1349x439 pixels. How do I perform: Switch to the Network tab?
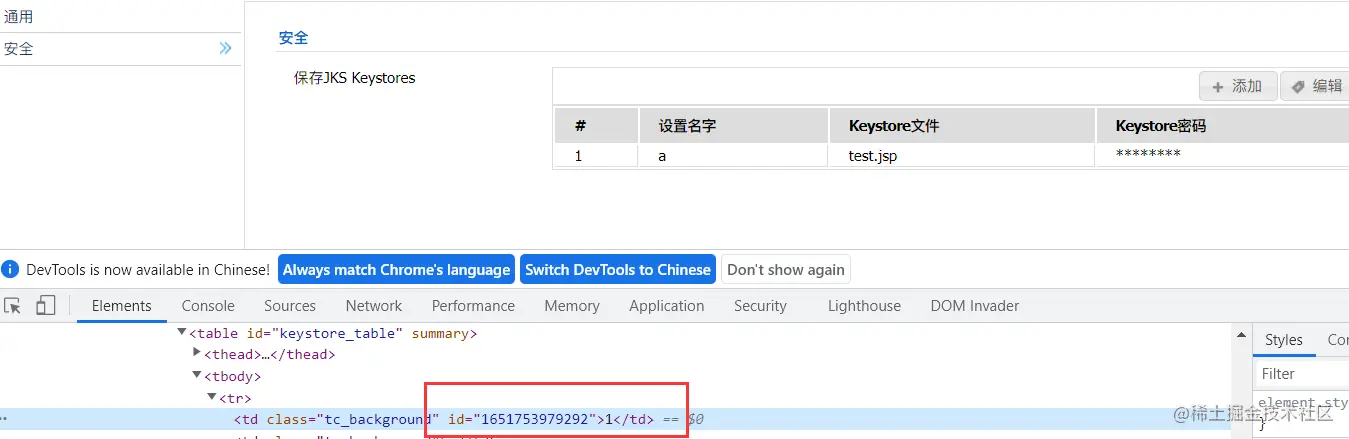[x=374, y=306]
